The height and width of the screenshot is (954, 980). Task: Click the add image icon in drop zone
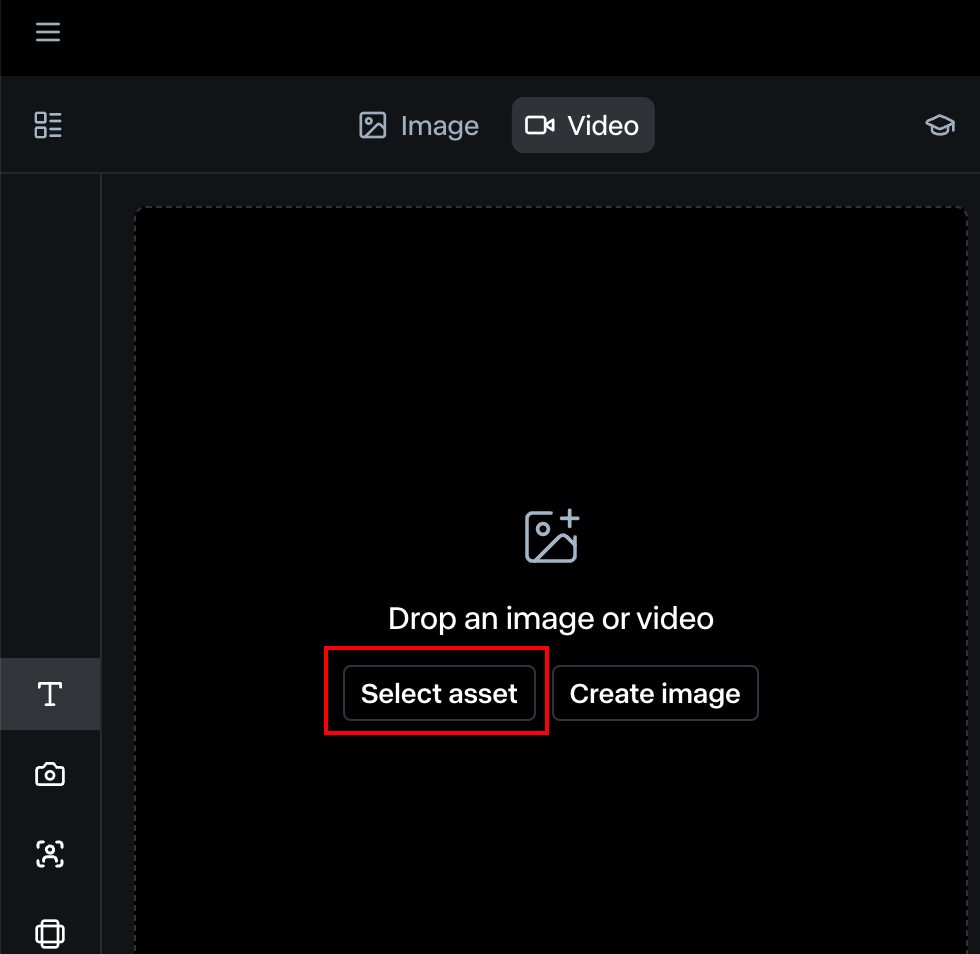pyautogui.click(x=552, y=536)
